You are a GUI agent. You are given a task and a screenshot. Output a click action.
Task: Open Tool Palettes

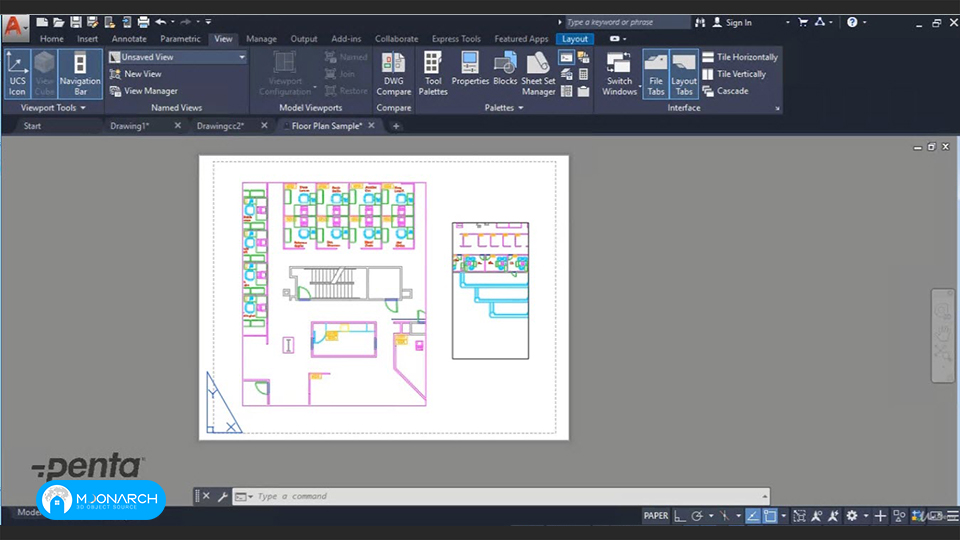pyautogui.click(x=433, y=73)
